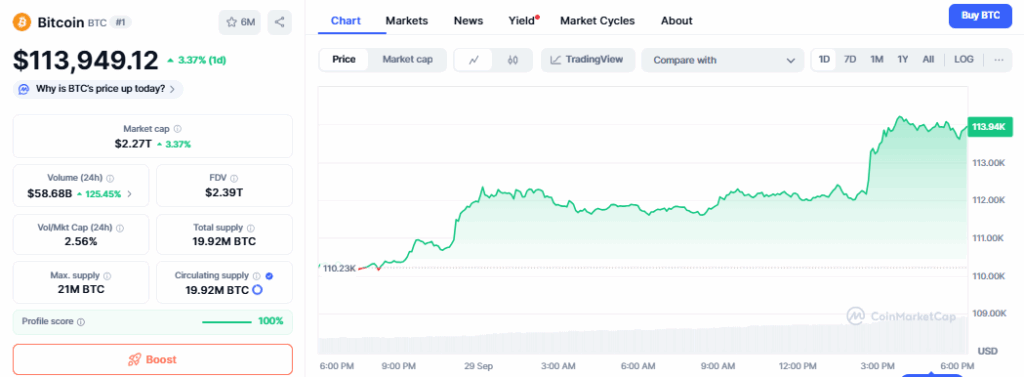Open Volume (24h) info icon

click(x=110, y=178)
